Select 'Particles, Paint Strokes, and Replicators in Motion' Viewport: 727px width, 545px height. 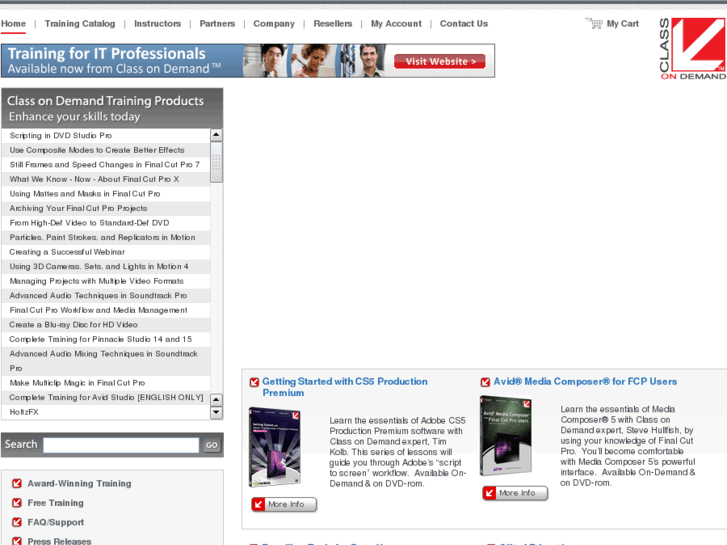point(106,237)
